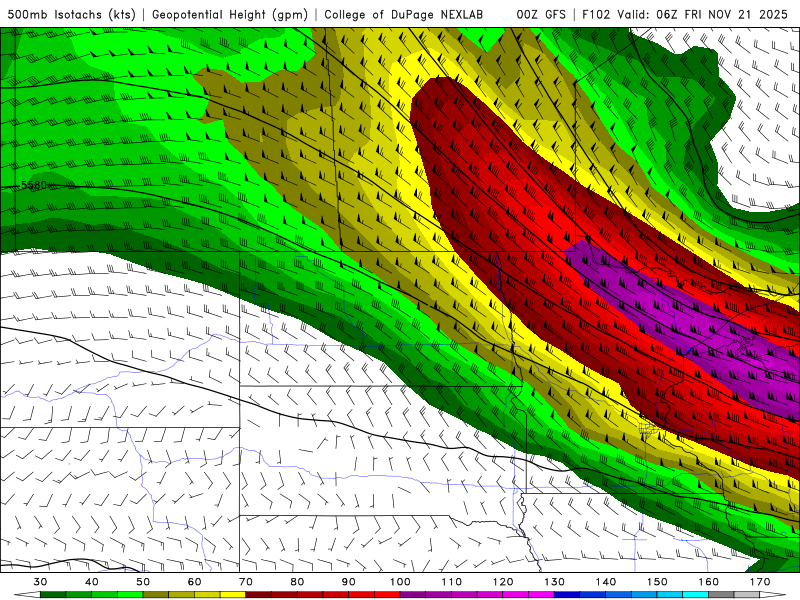This screenshot has width=800, height=600.
Task: Pick the darkest green swatch starting at 30
Action: point(53,595)
